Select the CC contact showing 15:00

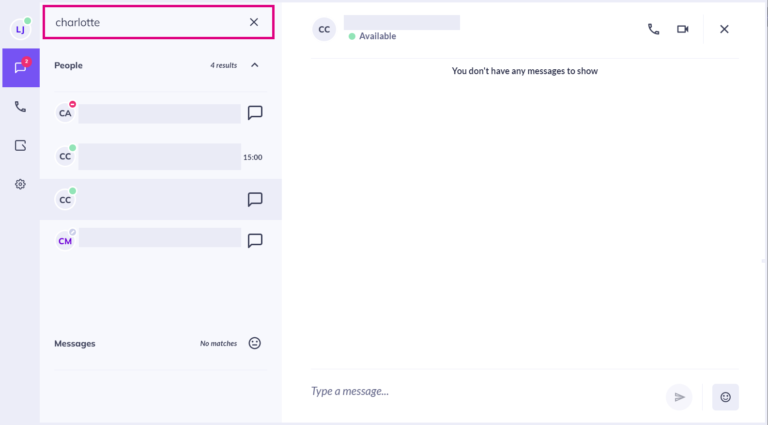pos(161,157)
